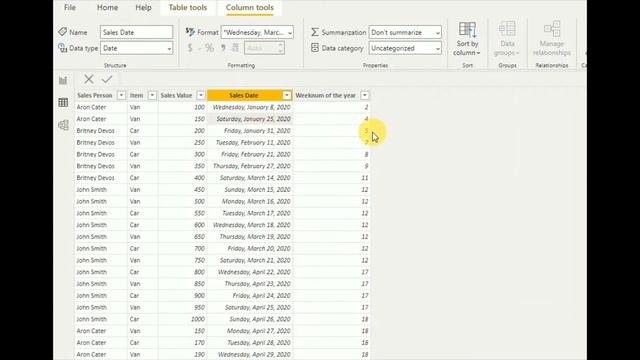The width and height of the screenshot is (640, 360).
Task: Click cell Saturday, March 14, 2020
Action: pos(250,178)
